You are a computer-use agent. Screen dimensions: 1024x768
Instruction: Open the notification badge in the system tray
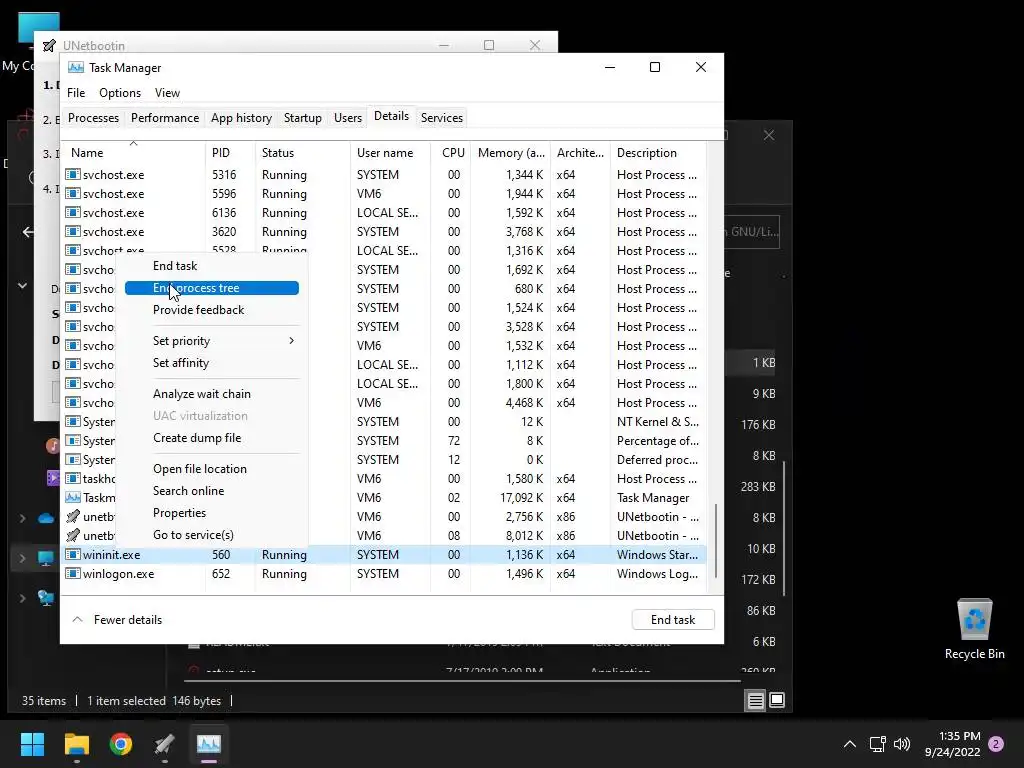pos(996,744)
